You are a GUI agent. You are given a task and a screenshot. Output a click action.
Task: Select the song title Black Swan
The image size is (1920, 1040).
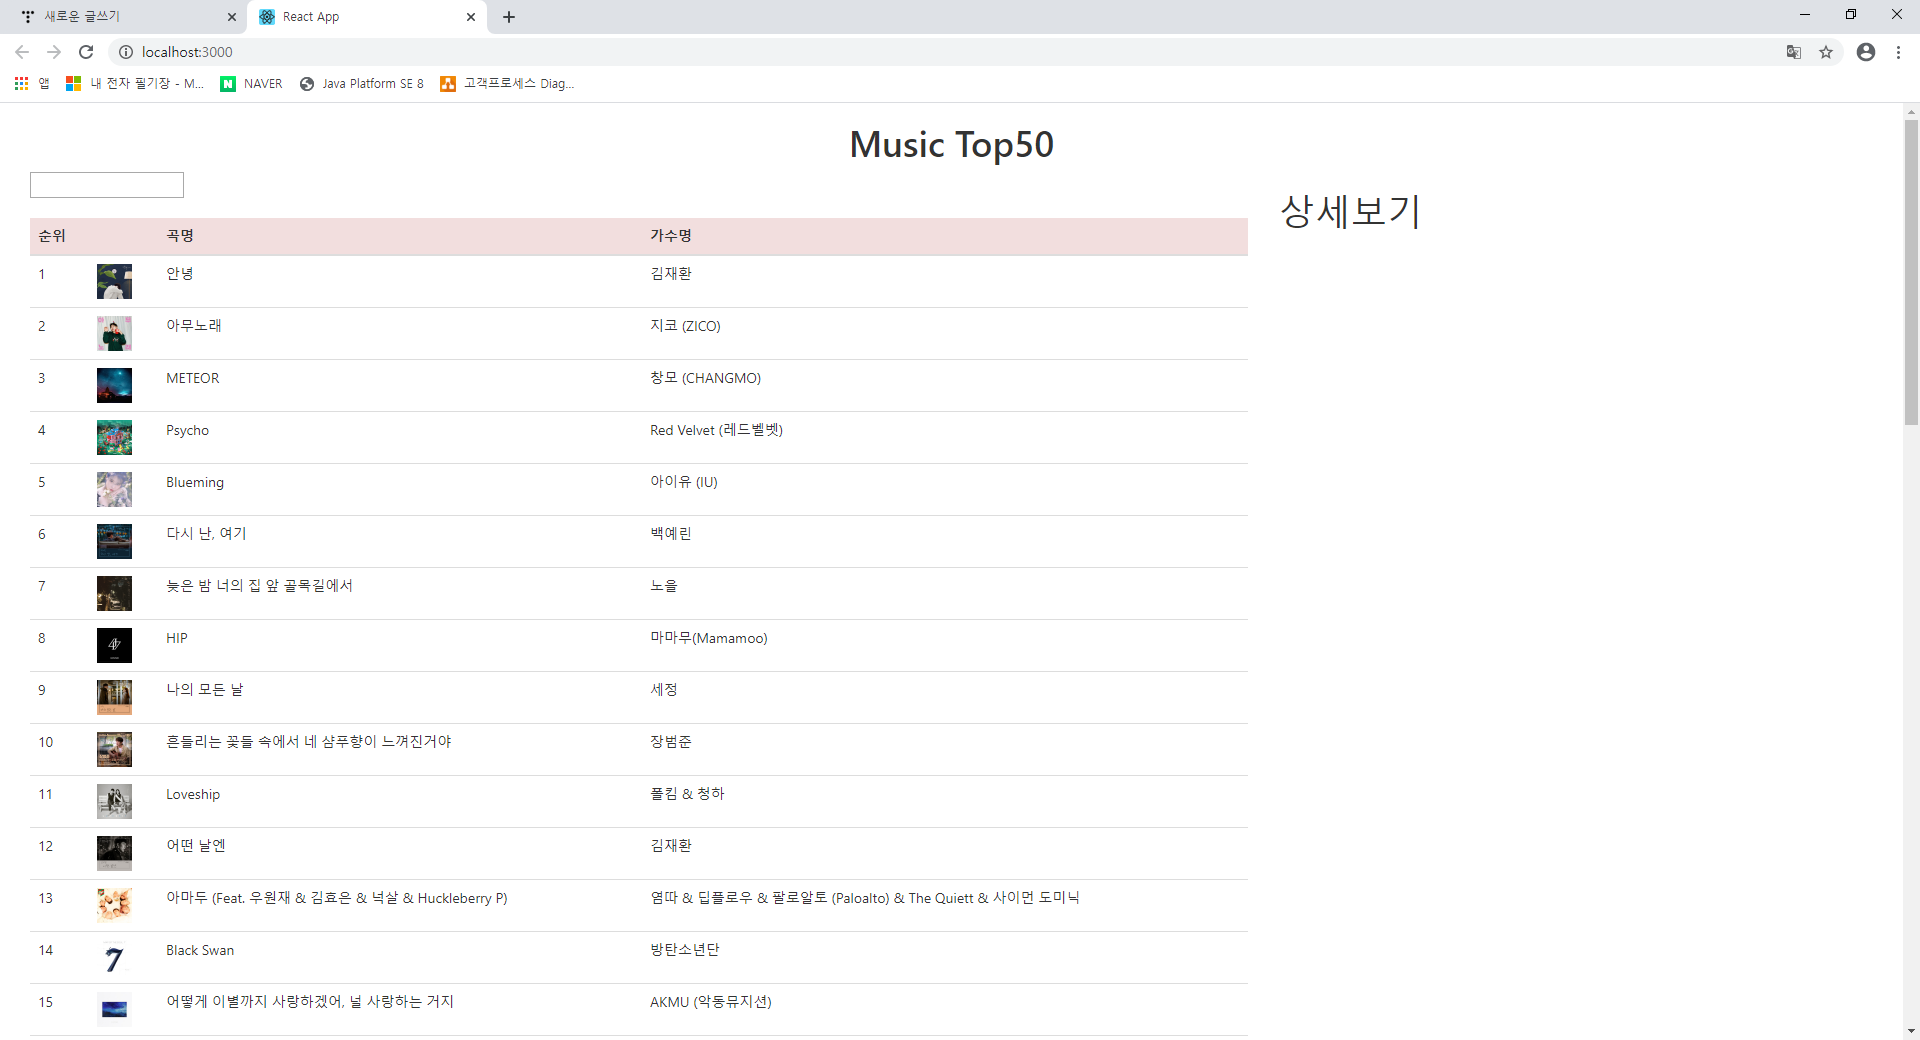[200, 950]
